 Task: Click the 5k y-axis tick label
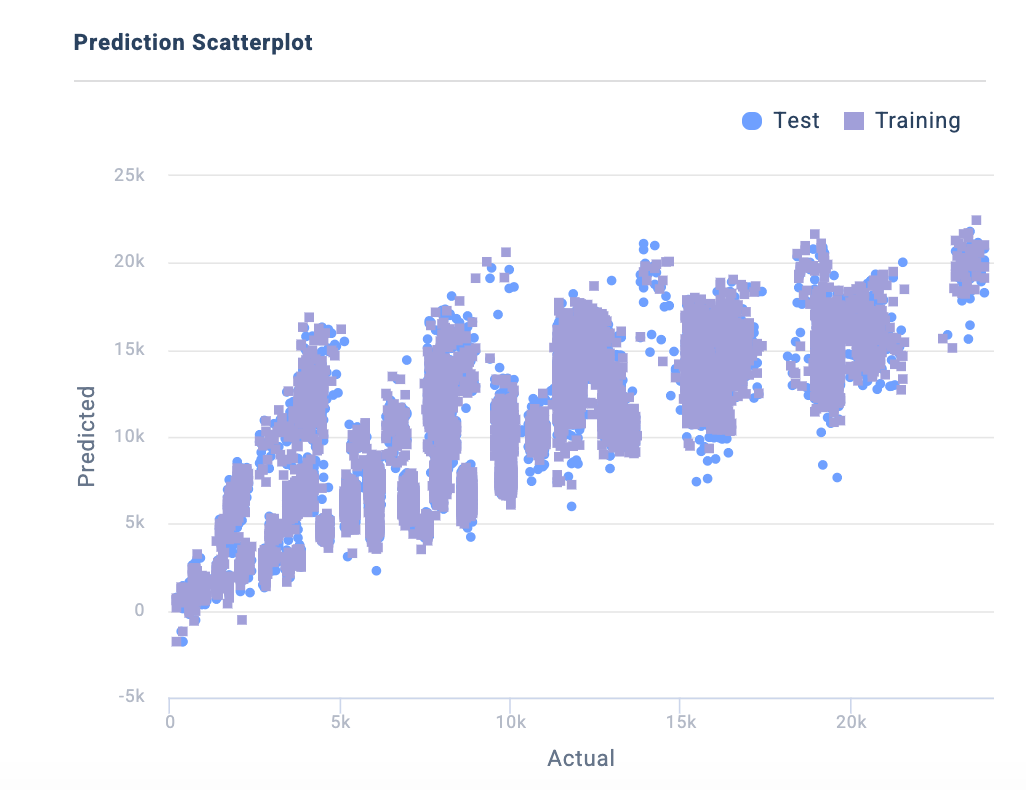click(135, 523)
